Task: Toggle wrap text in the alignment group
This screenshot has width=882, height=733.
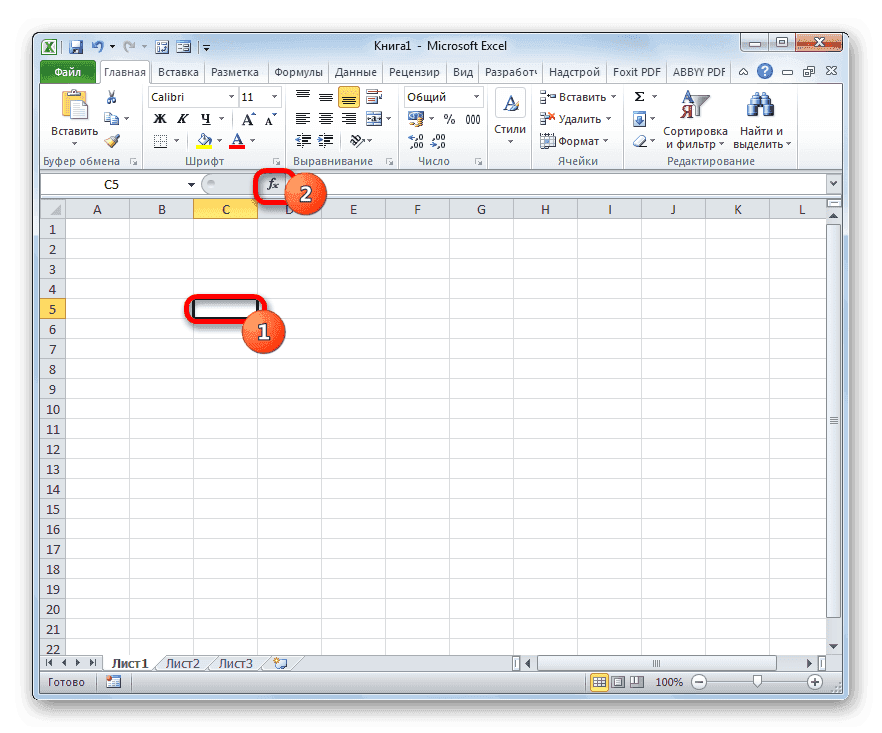Action: (x=375, y=96)
